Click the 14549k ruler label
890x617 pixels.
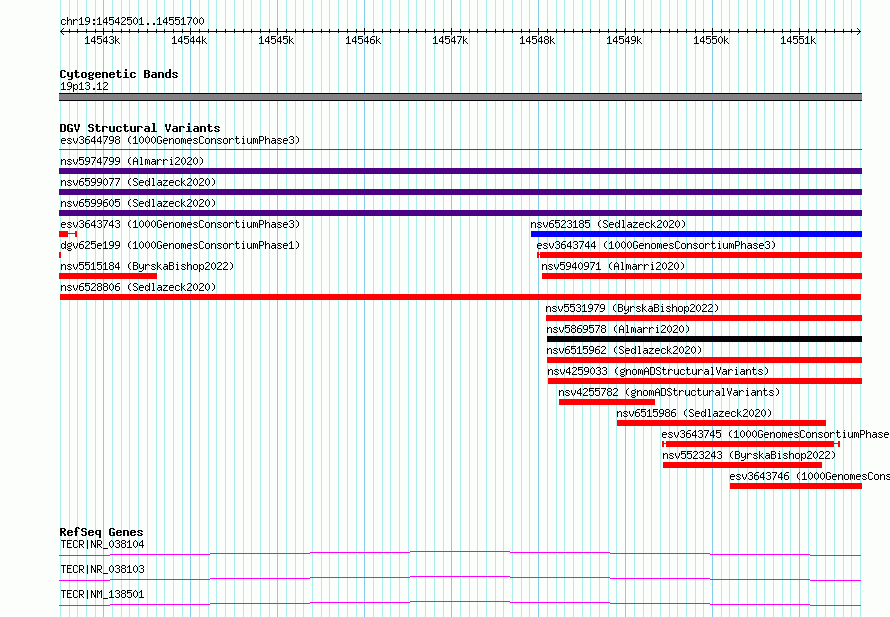pos(624,40)
